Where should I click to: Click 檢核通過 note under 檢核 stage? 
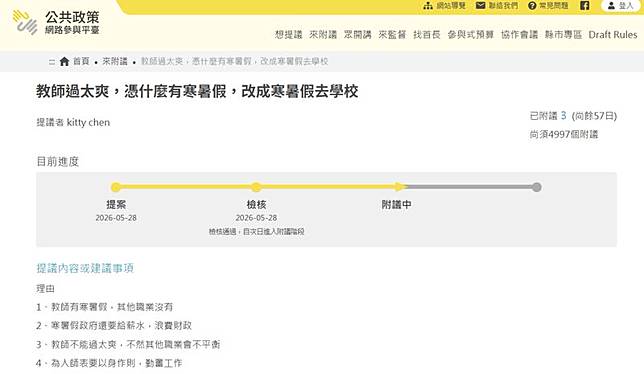(x=256, y=232)
